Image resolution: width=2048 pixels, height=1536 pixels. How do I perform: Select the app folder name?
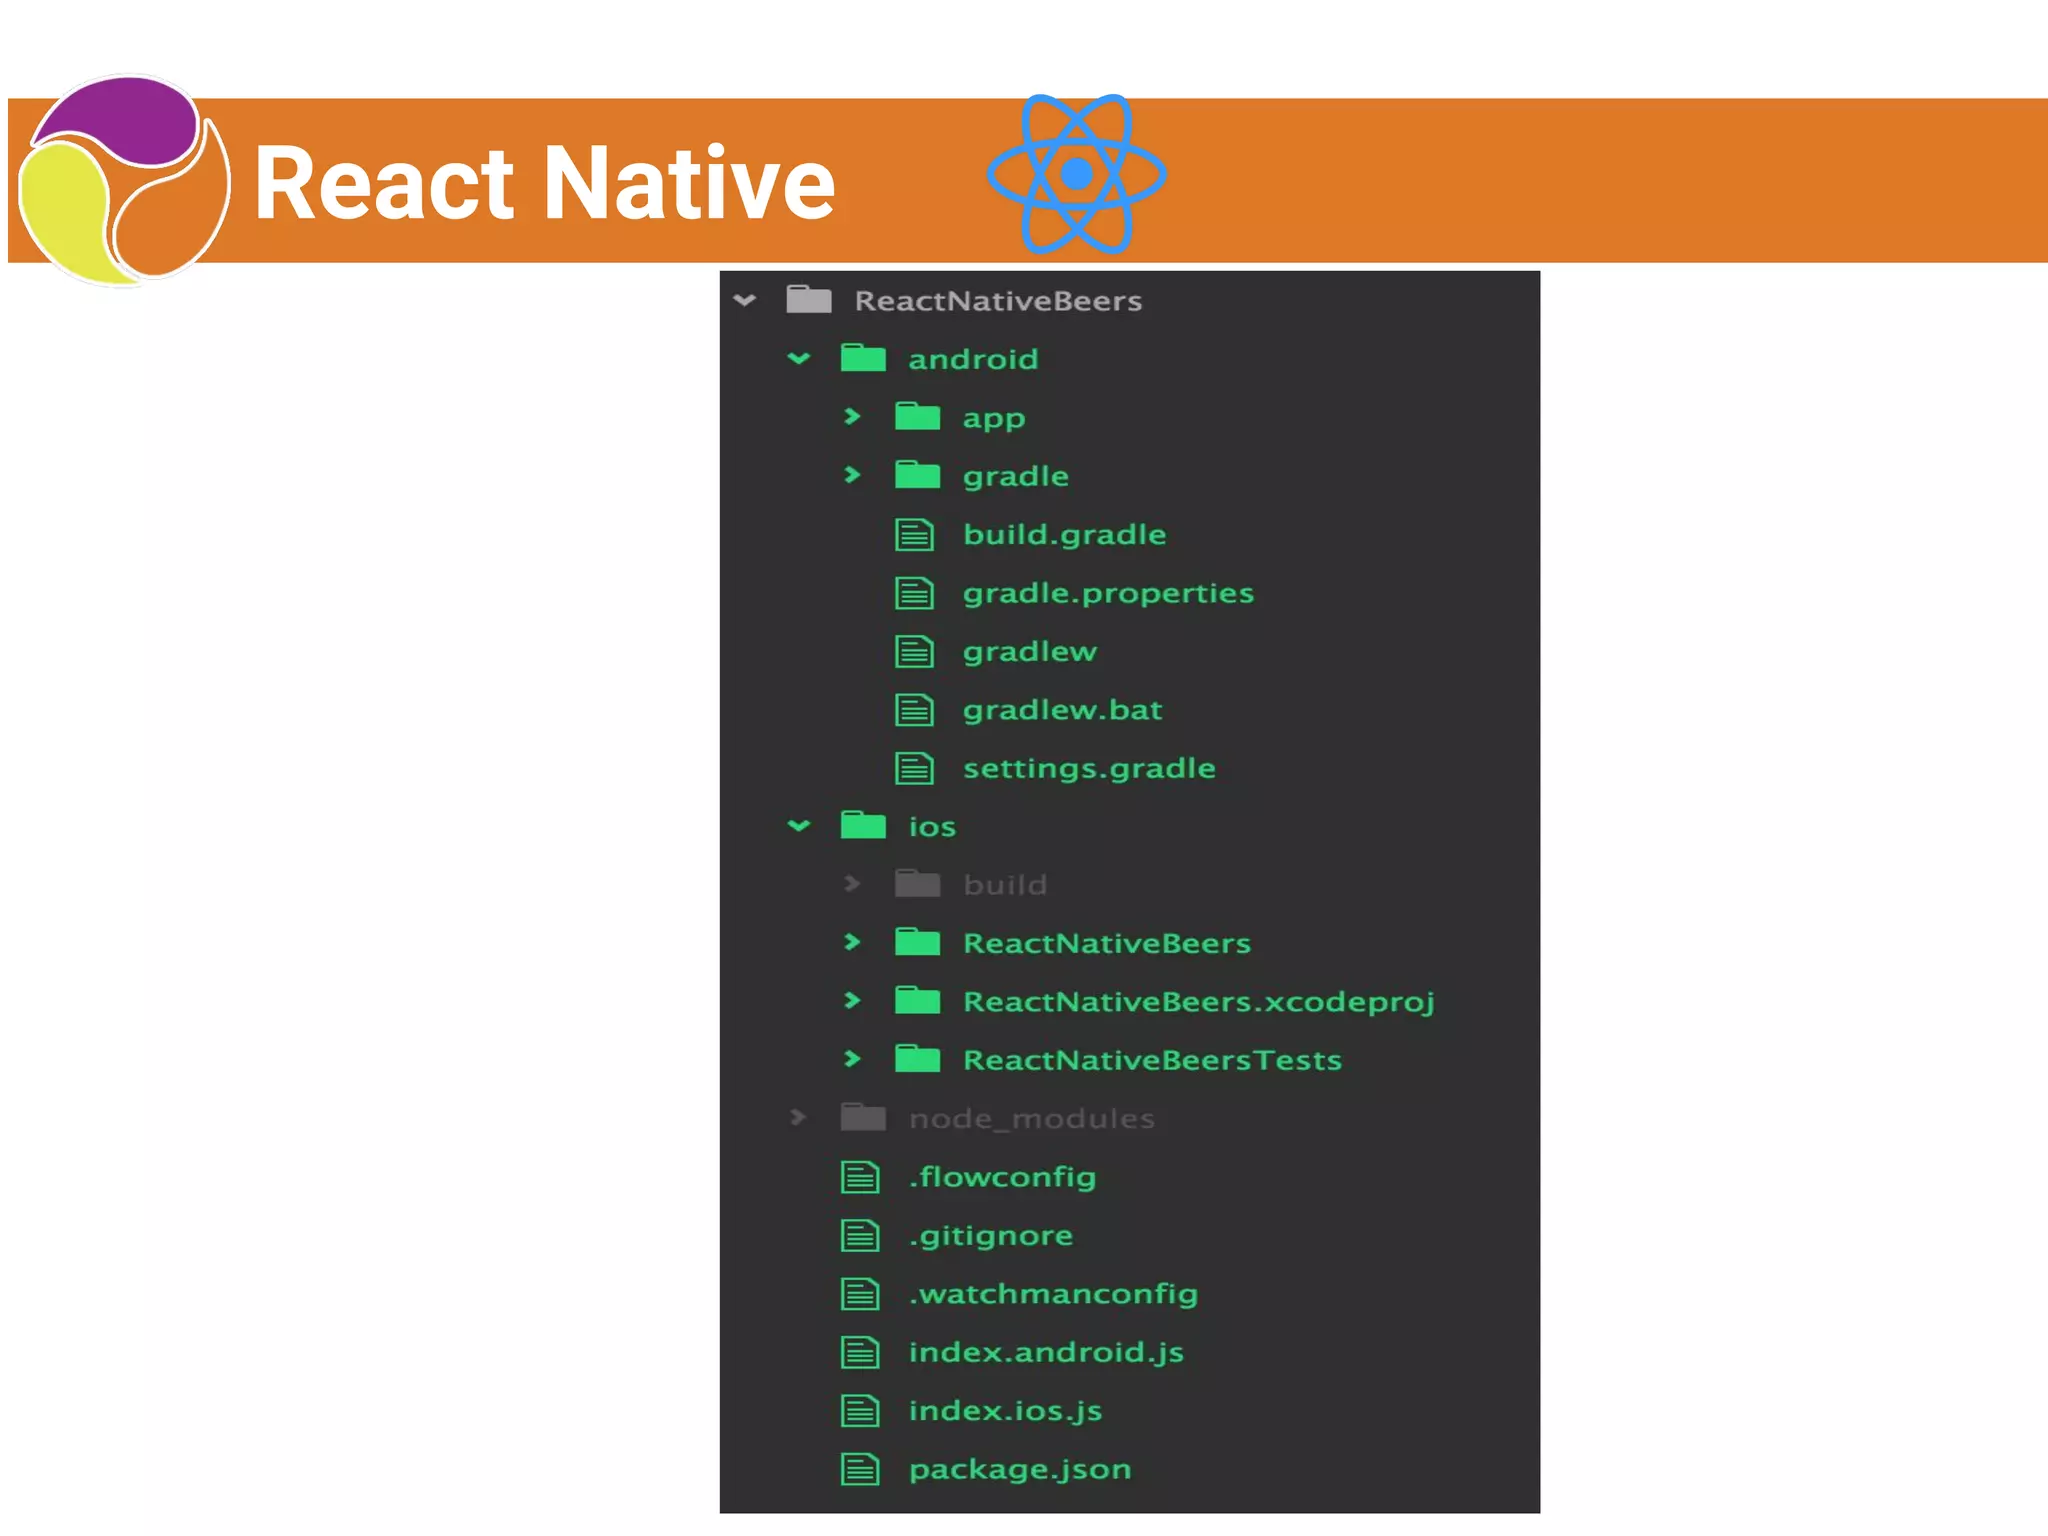994,419
